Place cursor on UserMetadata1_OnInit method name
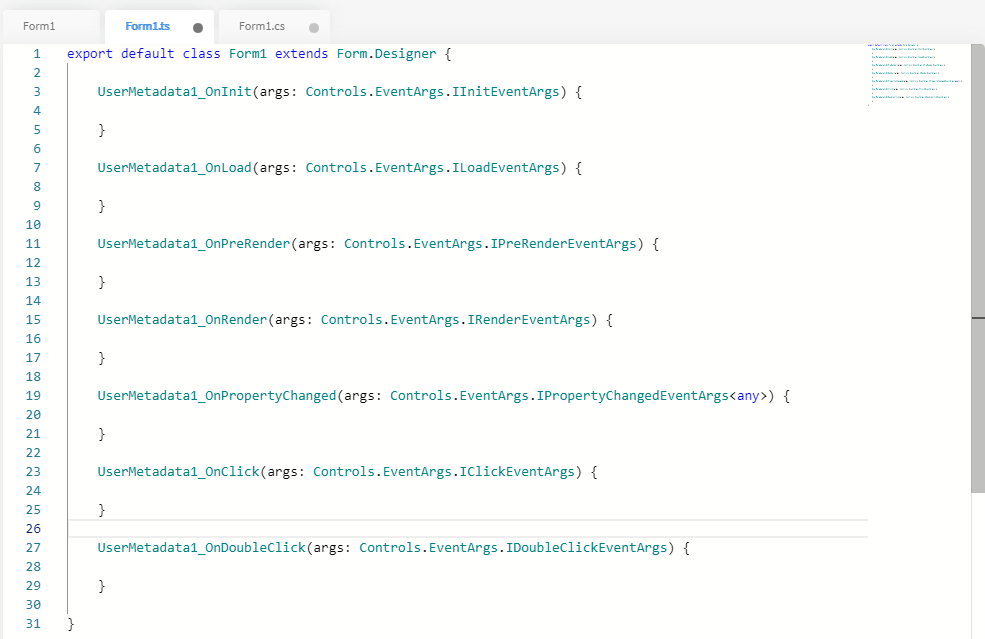This screenshot has width=985, height=639. point(174,92)
